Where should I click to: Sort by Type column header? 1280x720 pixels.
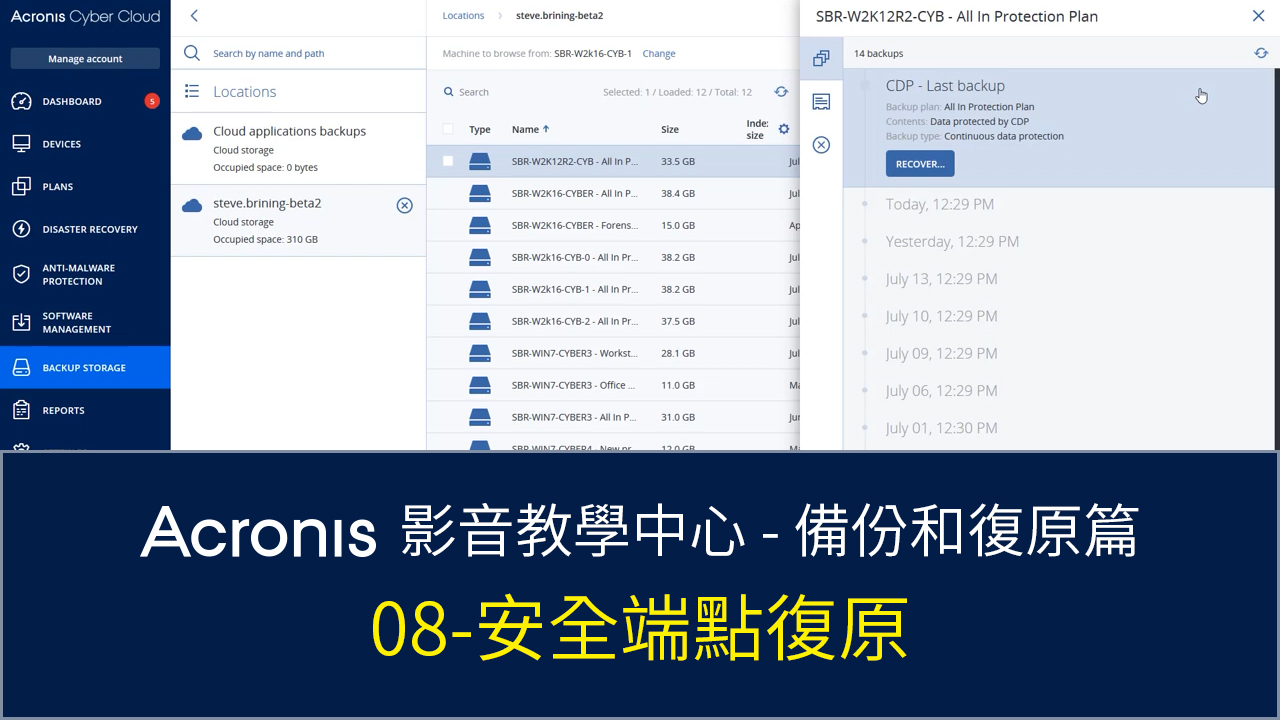point(480,129)
